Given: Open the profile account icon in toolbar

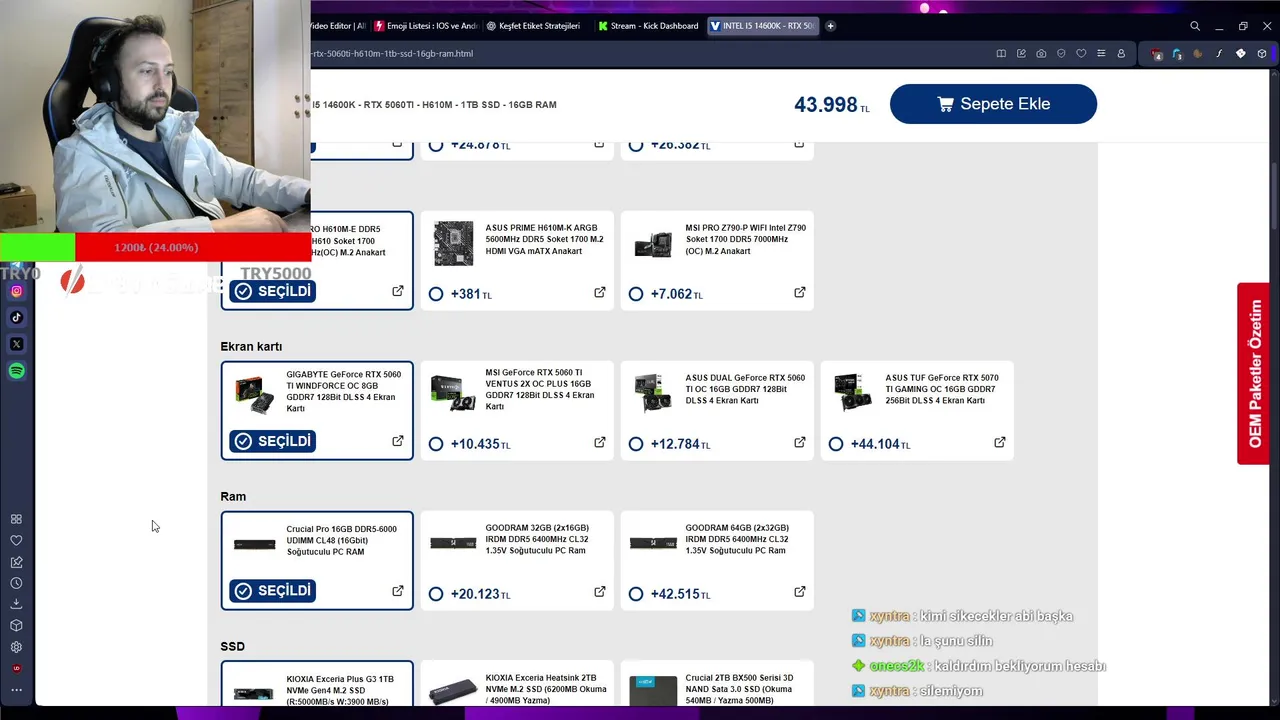Looking at the screenshot, I should 1121,53.
